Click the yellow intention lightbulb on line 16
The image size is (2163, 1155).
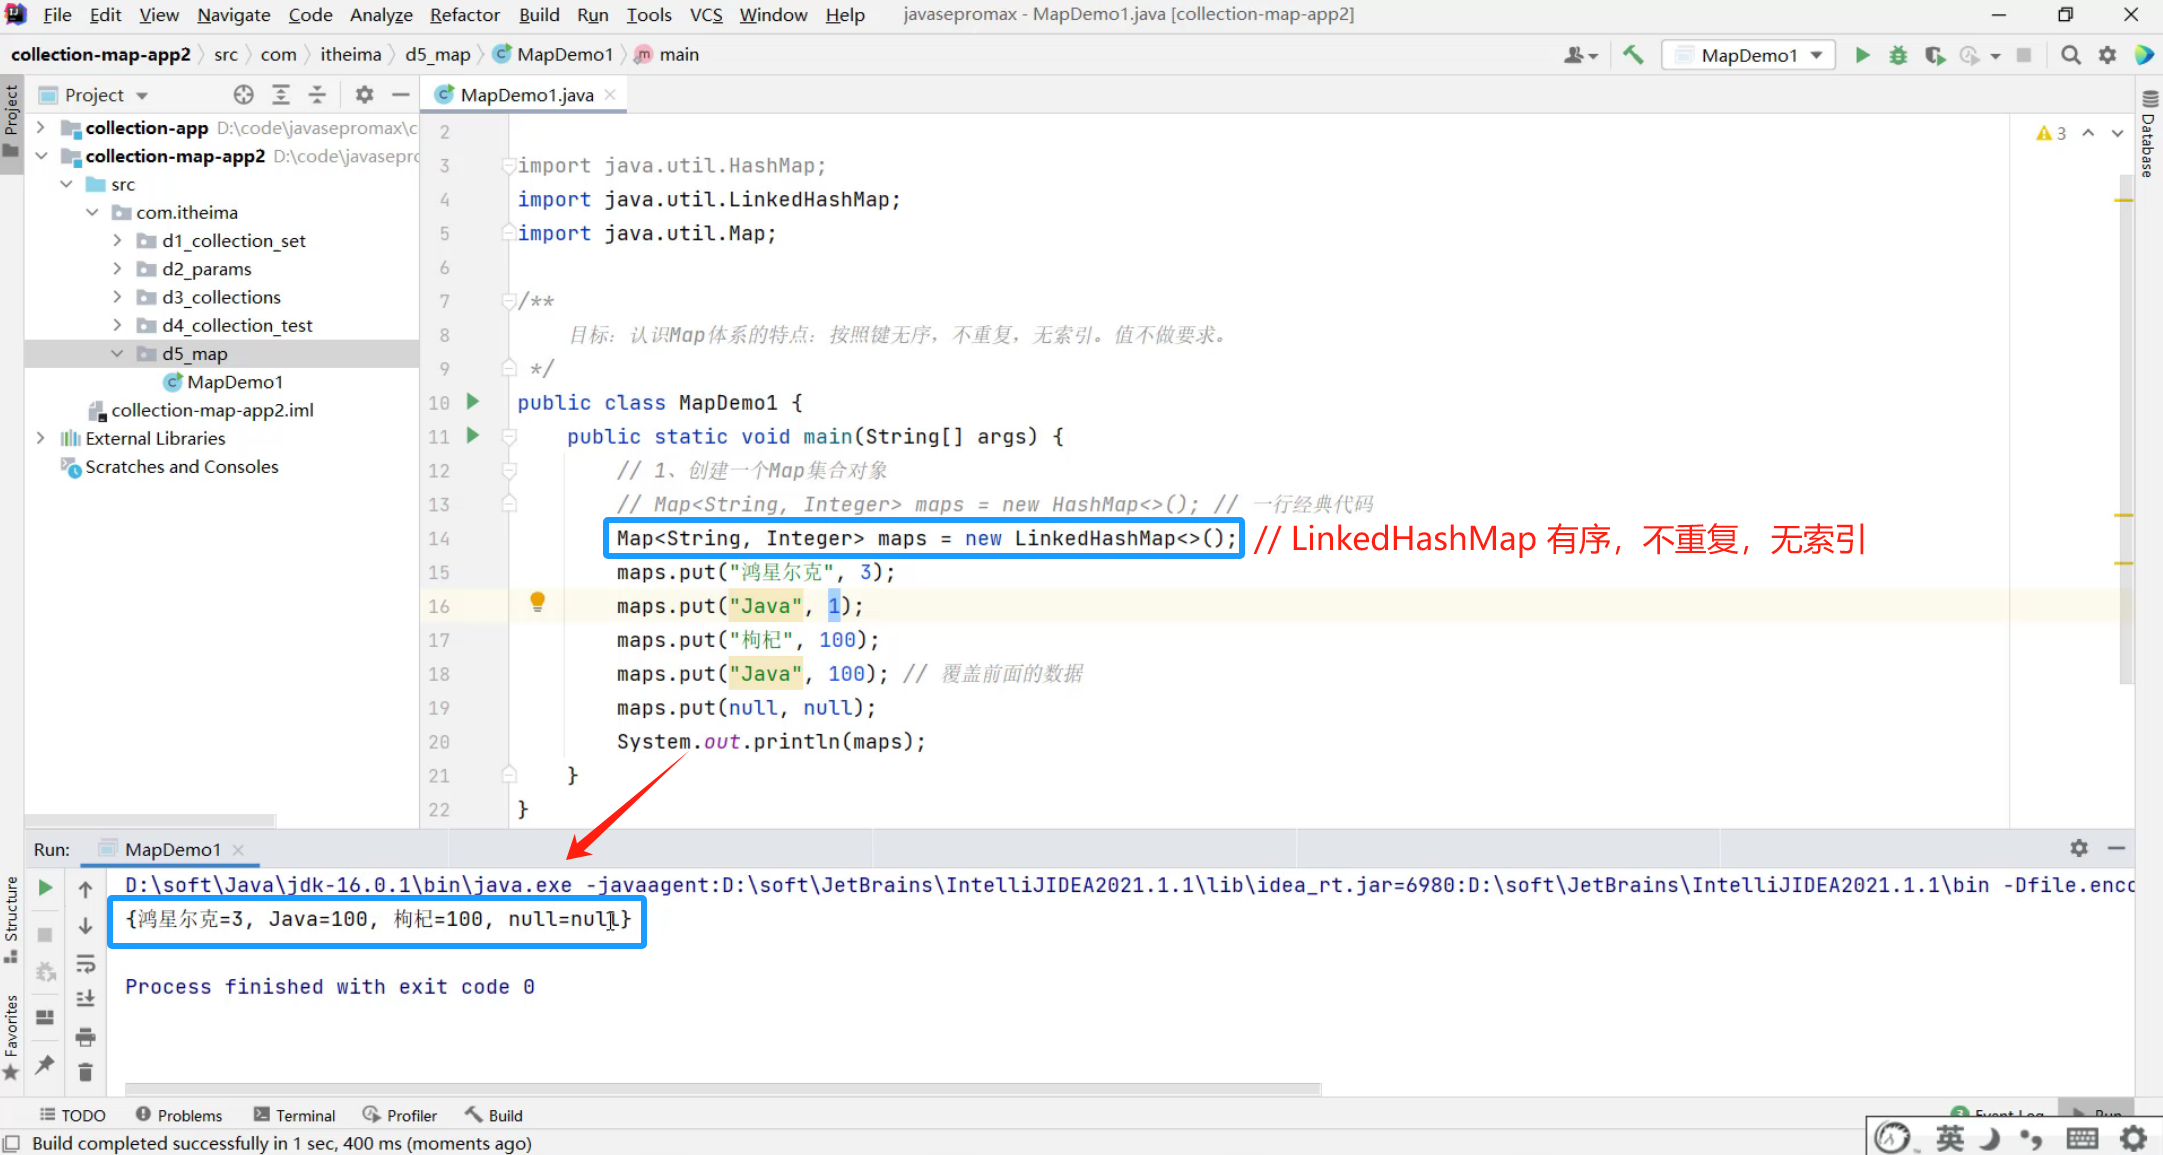pyautogui.click(x=537, y=601)
